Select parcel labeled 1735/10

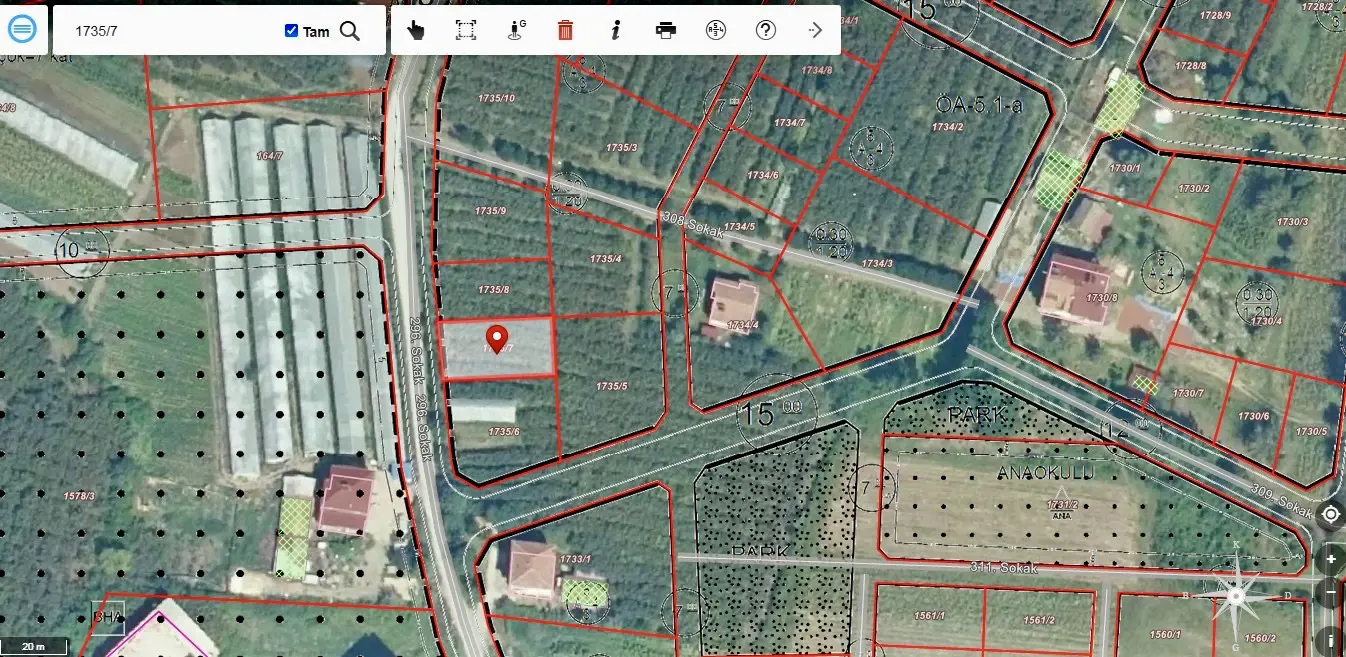[497, 98]
